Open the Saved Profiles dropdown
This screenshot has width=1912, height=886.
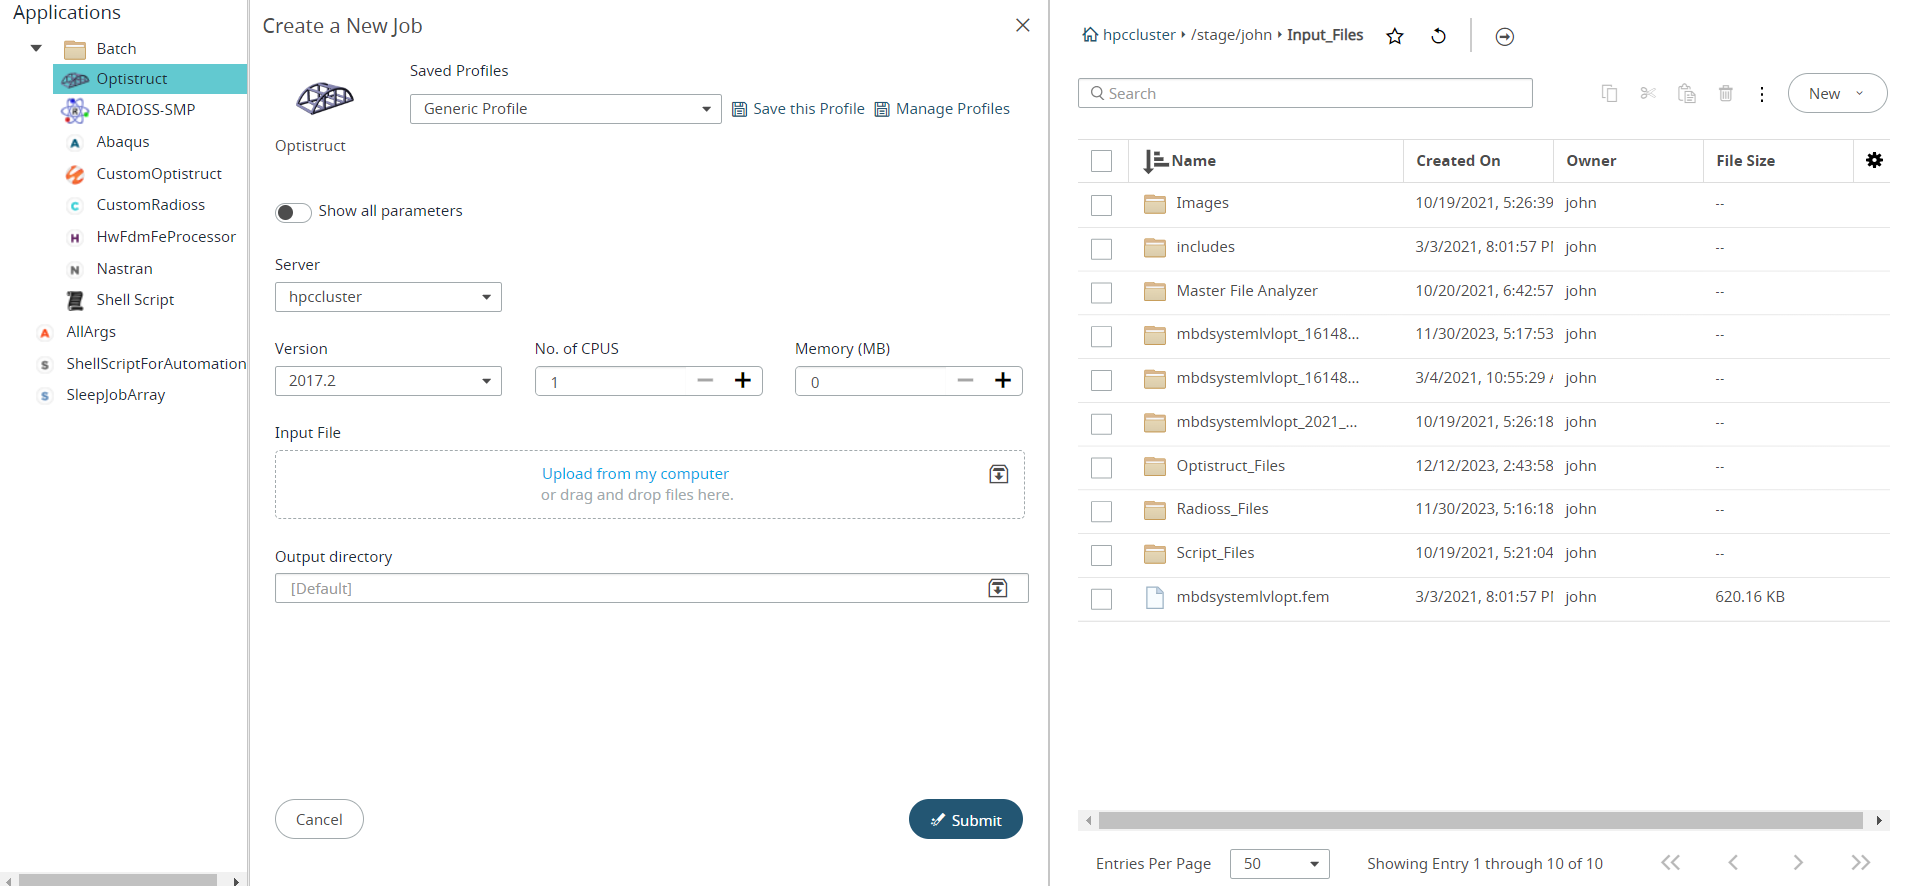565,109
